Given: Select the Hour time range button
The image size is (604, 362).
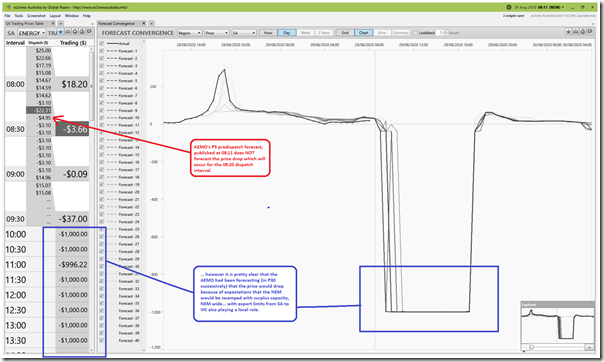Looking at the screenshot, I should [x=268, y=33].
